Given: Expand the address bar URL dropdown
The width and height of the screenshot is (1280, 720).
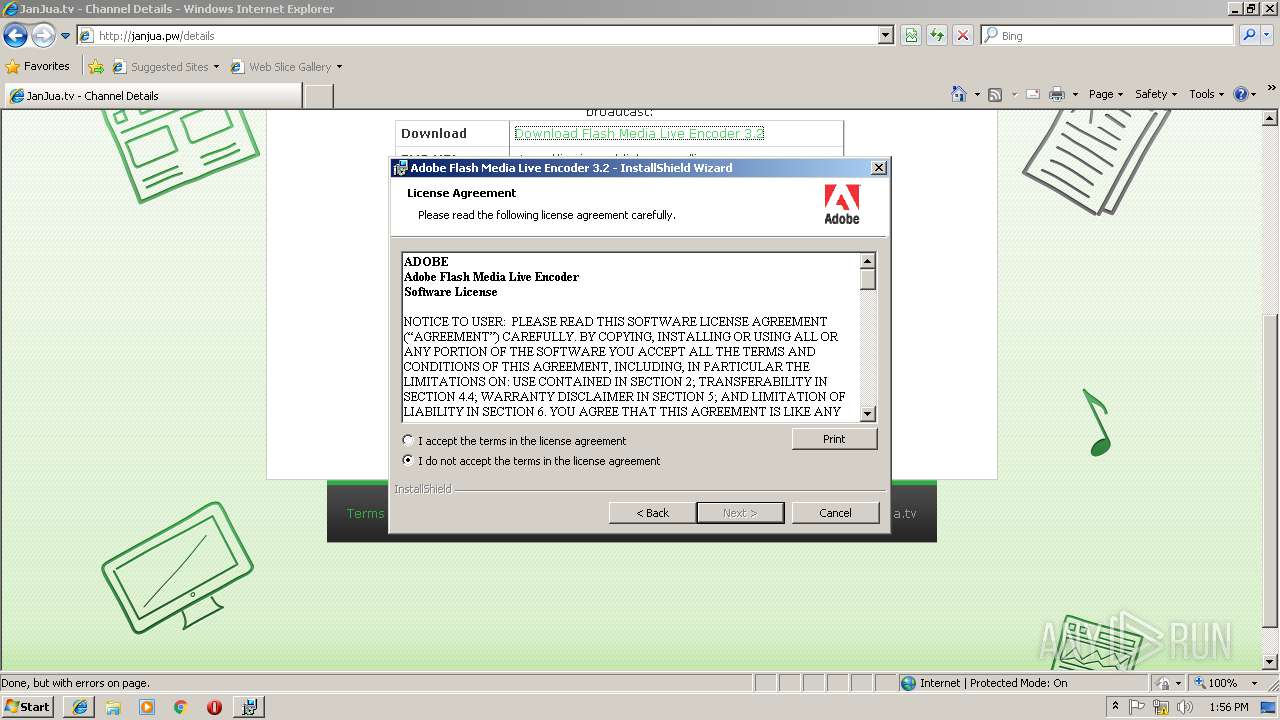Looking at the screenshot, I should pos(885,35).
